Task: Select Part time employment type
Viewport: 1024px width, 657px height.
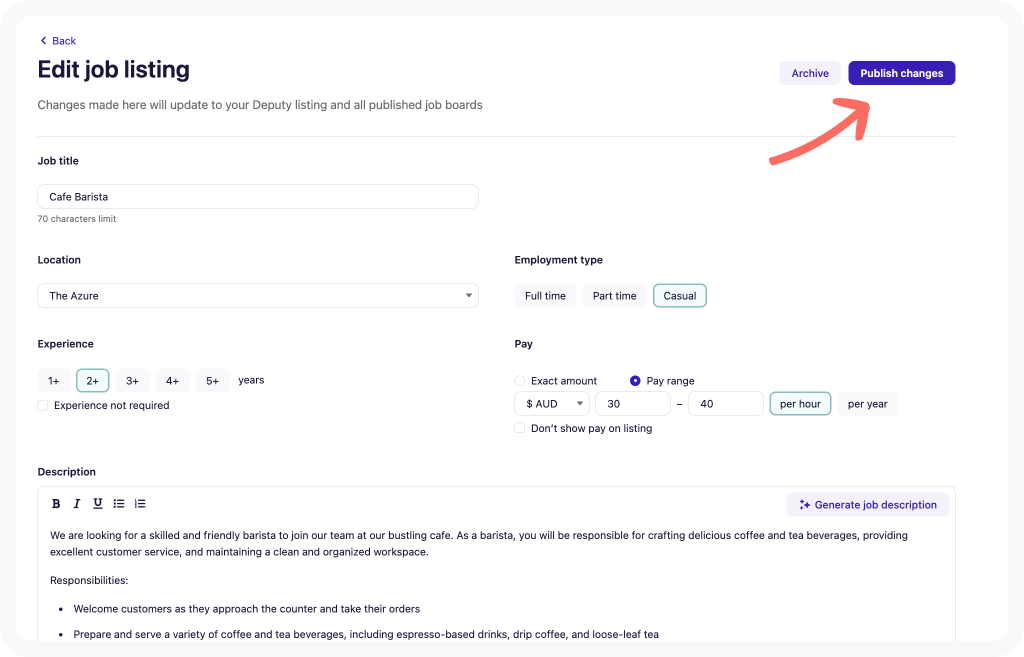Action: tap(615, 296)
